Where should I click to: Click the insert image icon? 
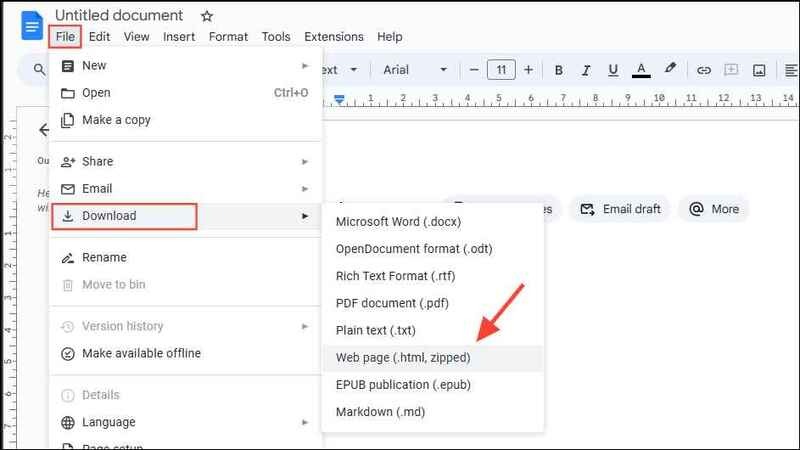click(759, 70)
